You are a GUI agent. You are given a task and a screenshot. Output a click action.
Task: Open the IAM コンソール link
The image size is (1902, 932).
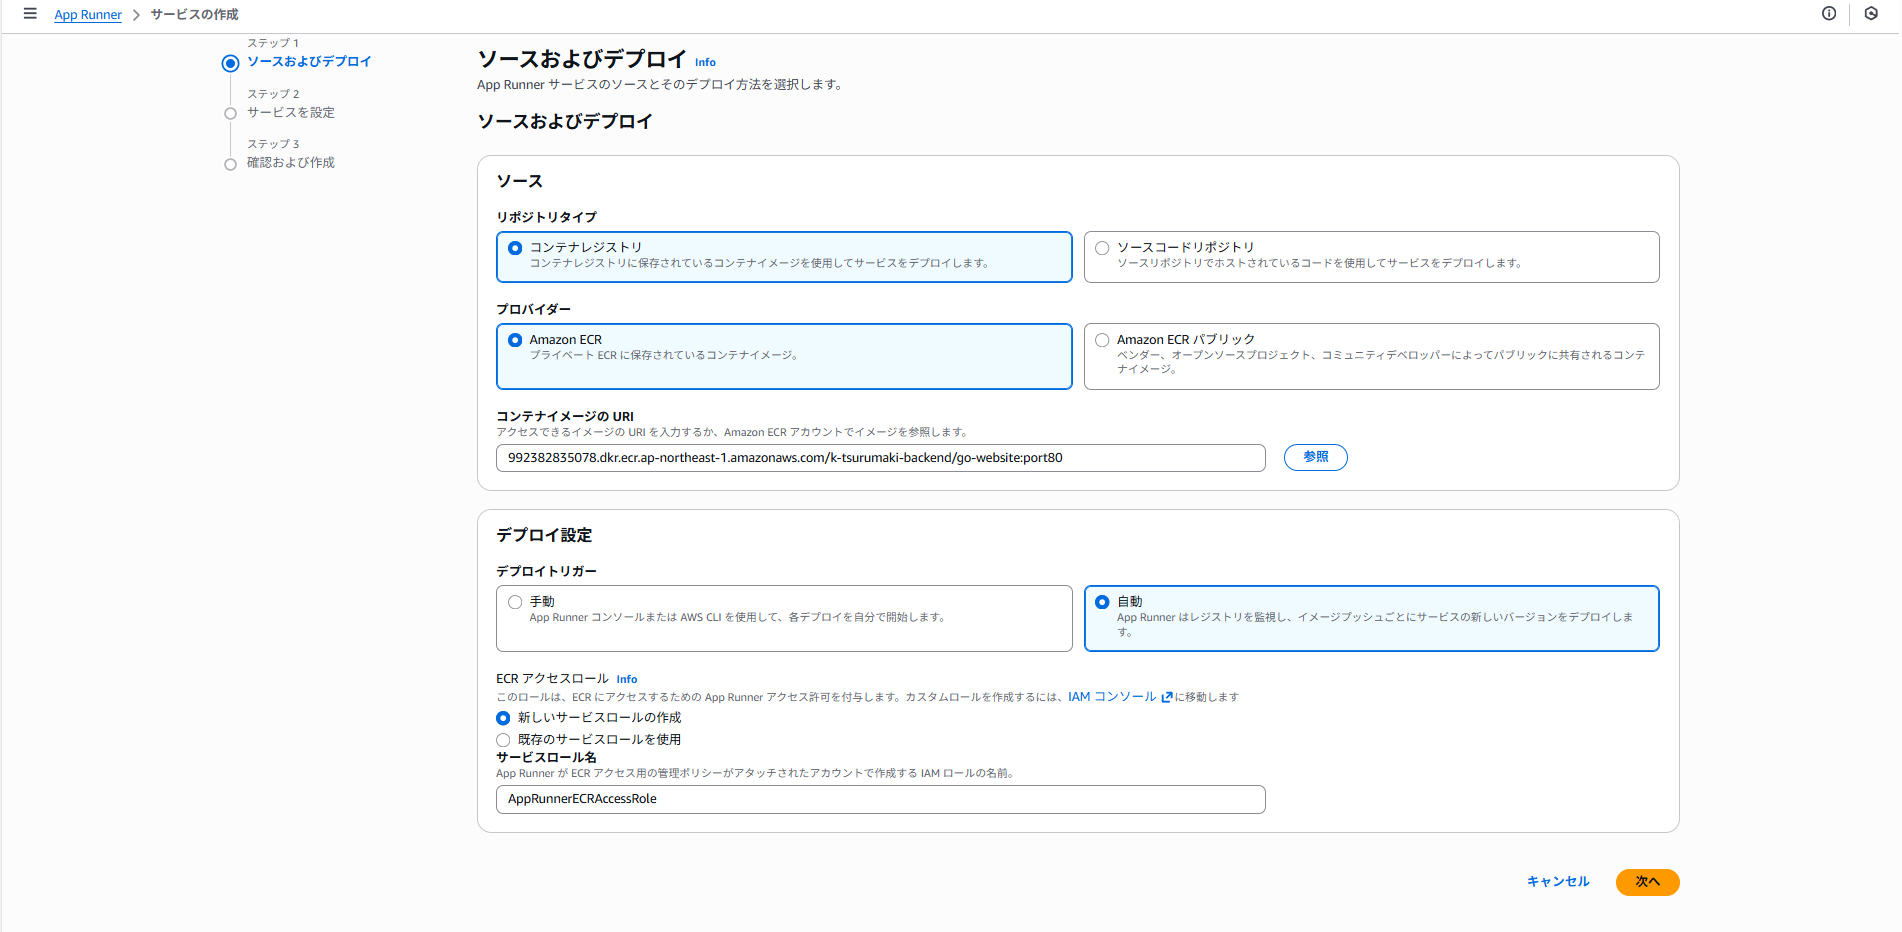coord(1112,697)
